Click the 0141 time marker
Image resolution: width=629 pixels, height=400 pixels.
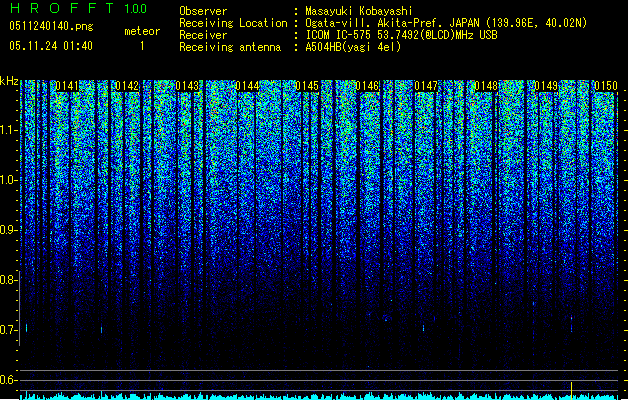[x=67, y=86]
